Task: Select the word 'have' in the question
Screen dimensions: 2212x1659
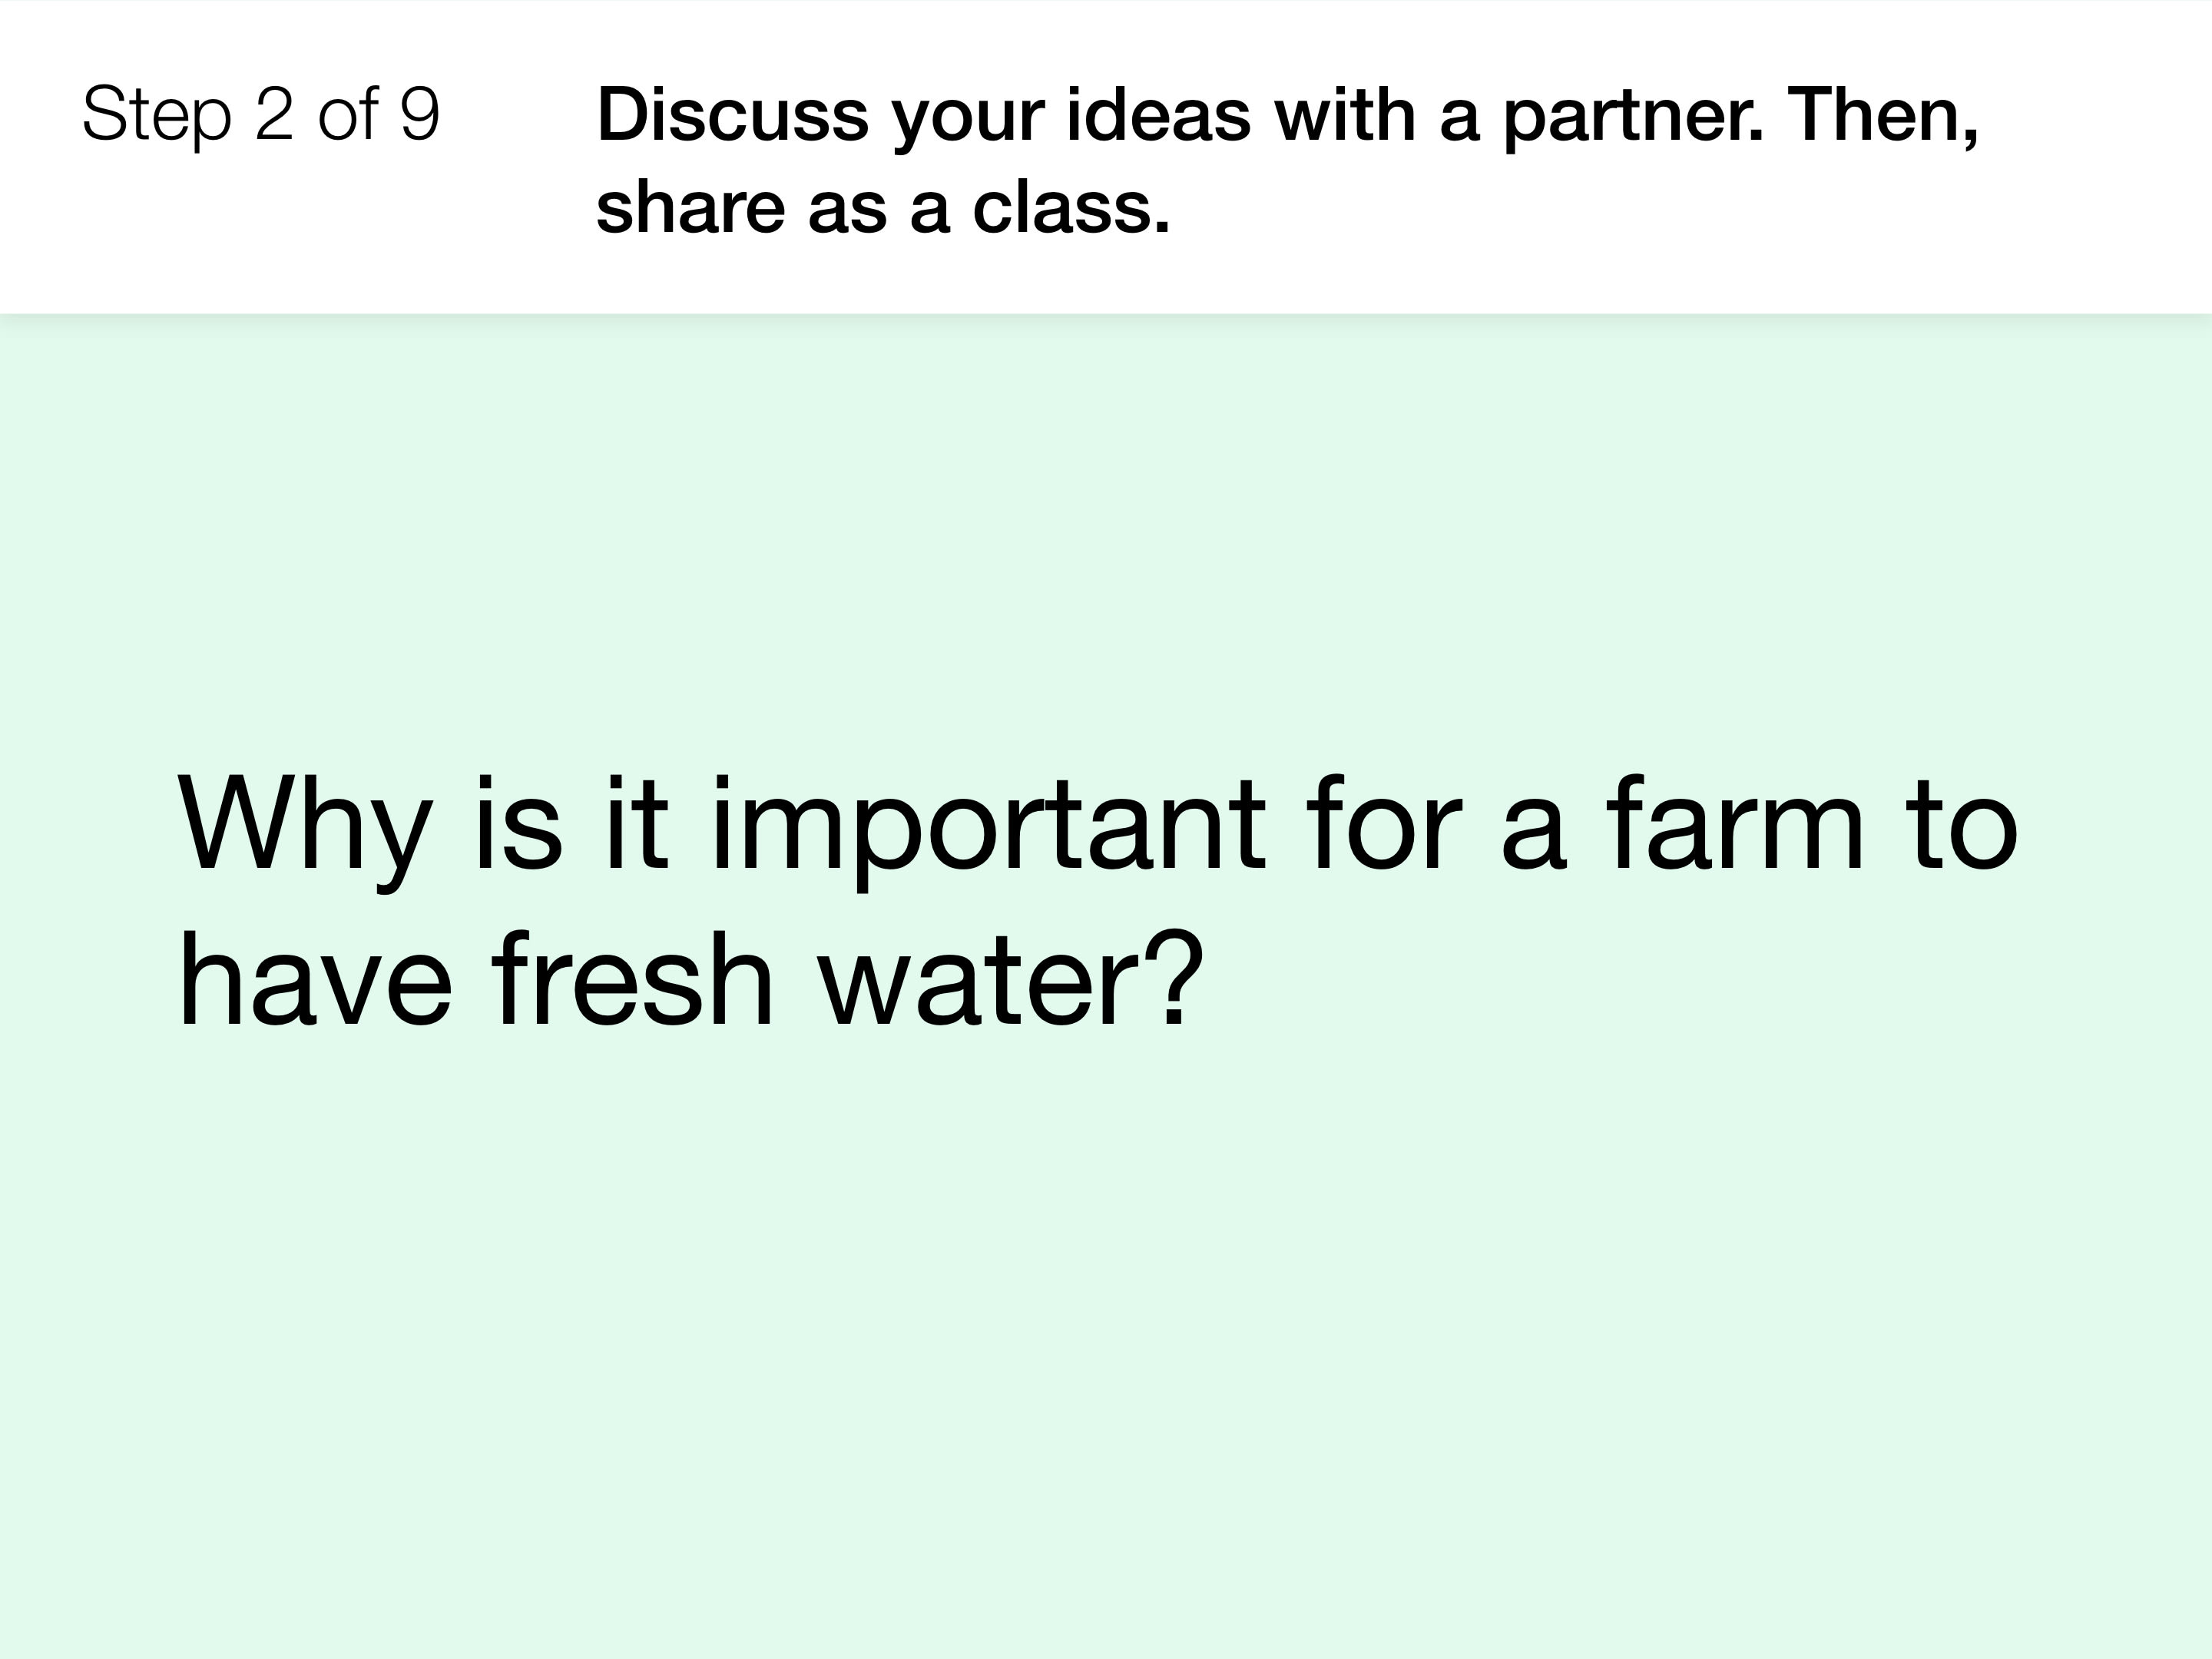Action: coord(315,979)
